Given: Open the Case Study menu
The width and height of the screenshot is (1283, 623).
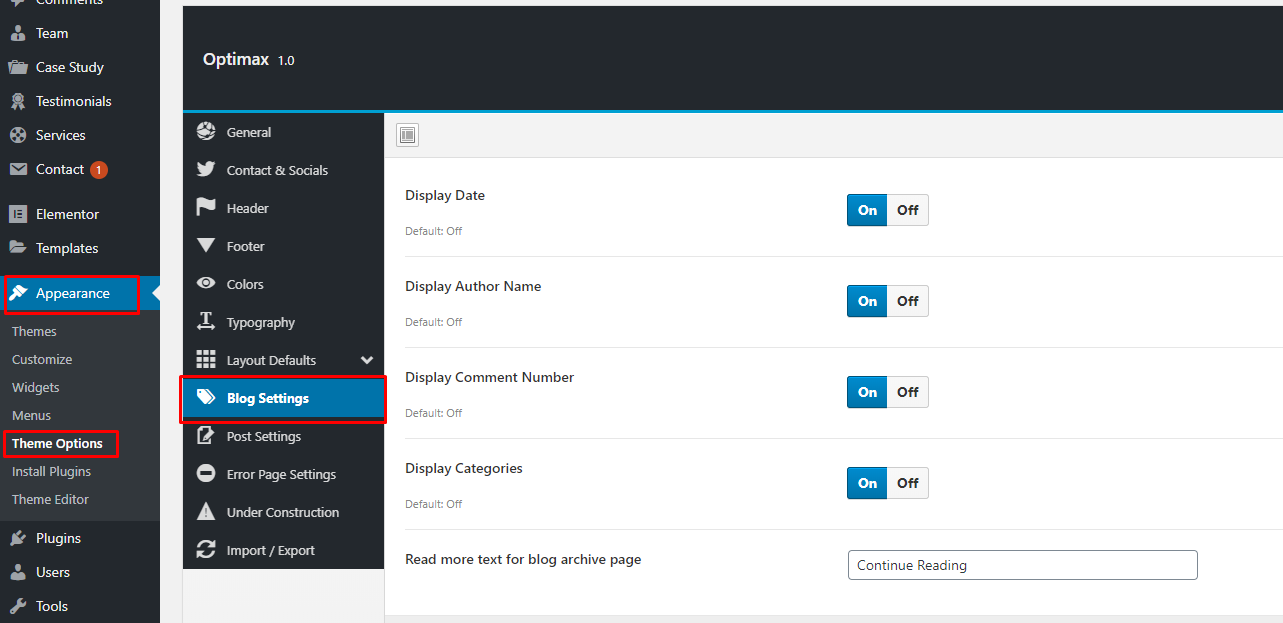Looking at the screenshot, I should coord(80,67).
